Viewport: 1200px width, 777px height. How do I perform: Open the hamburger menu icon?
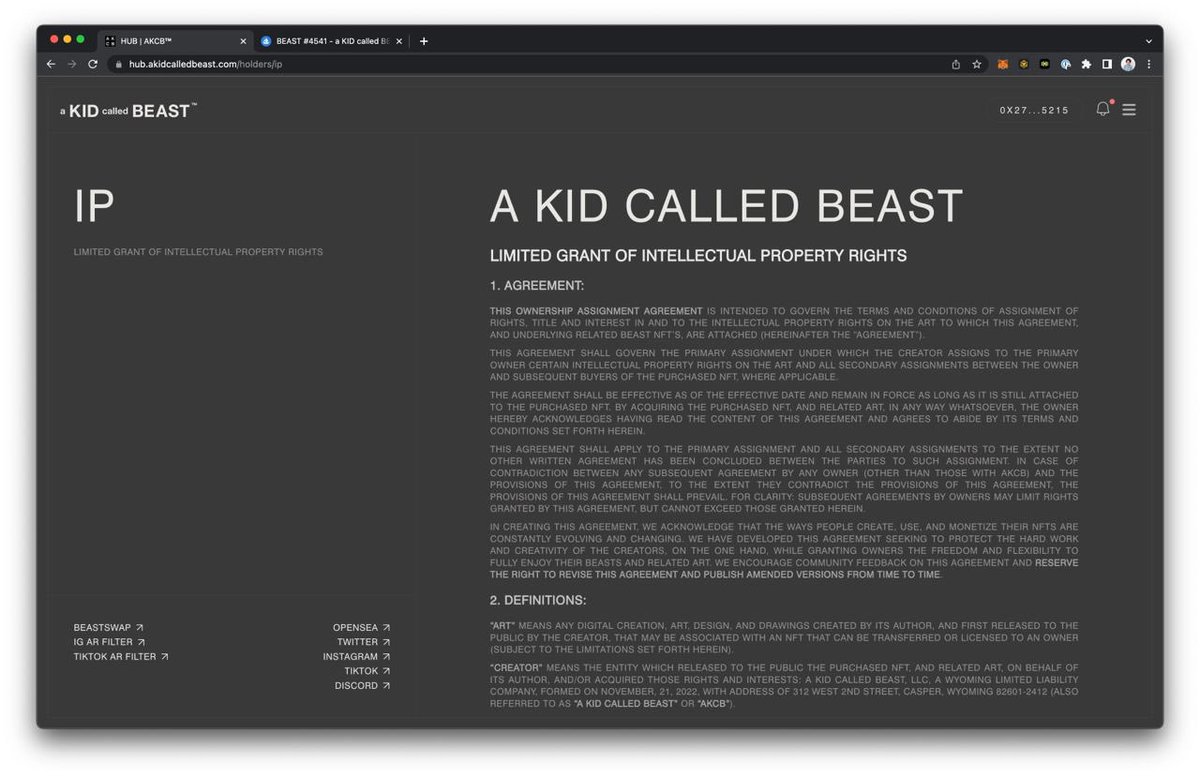click(1129, 110)
